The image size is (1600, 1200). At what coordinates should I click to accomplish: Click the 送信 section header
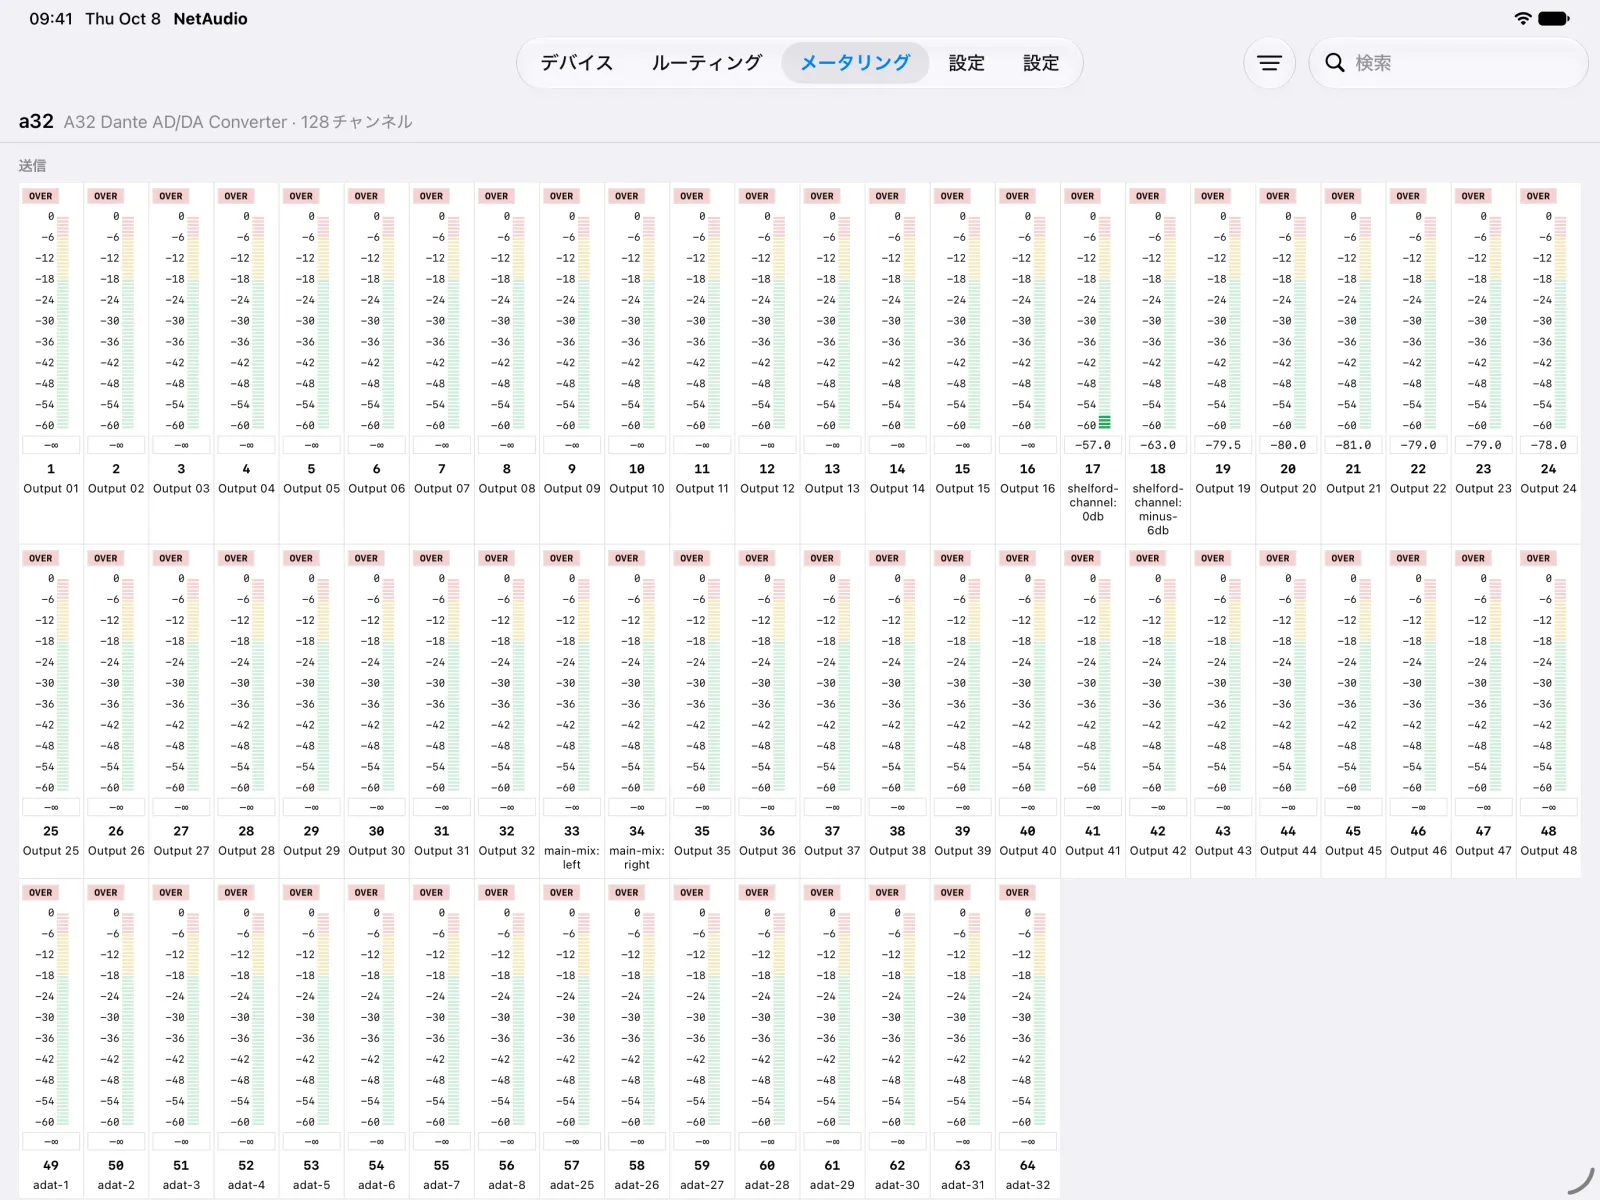click(x=32, y=166)
